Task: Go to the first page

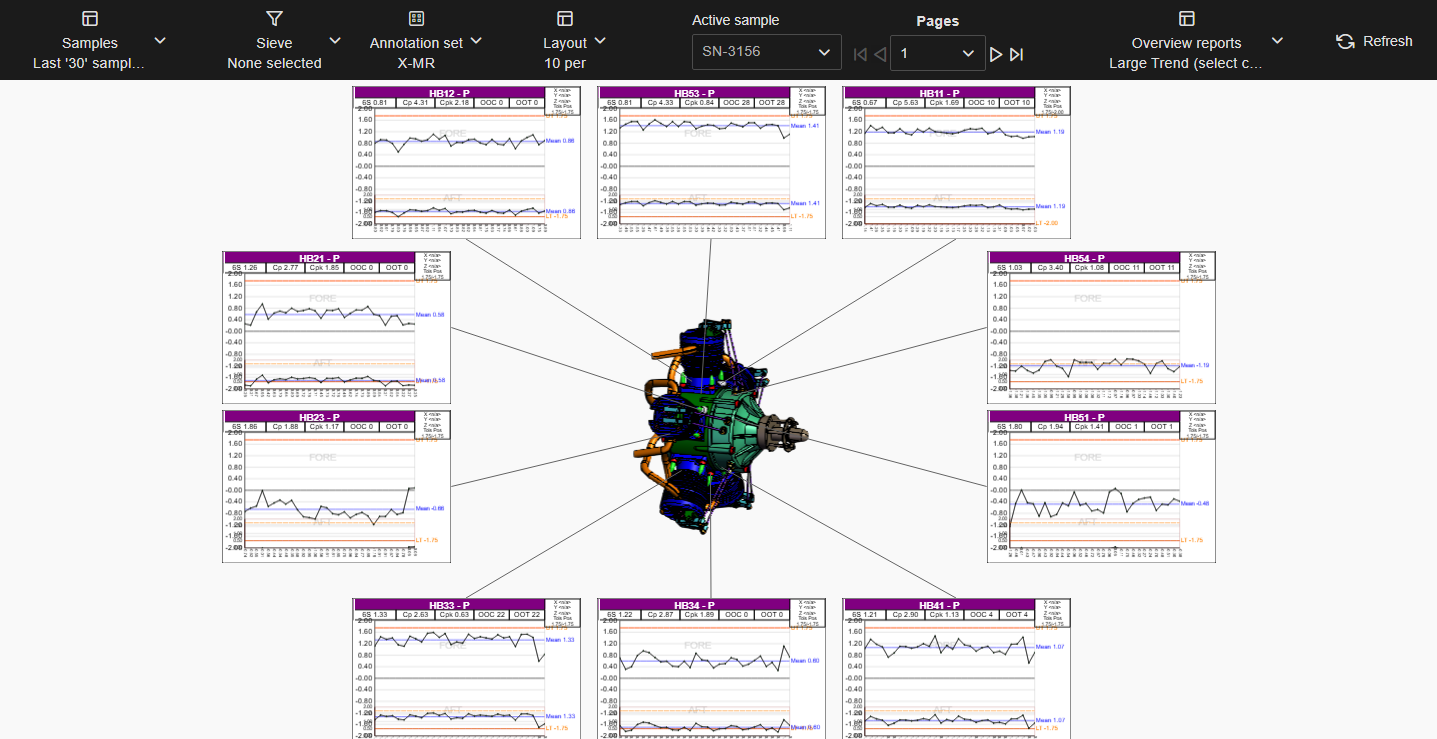Action: pos(859,54)
